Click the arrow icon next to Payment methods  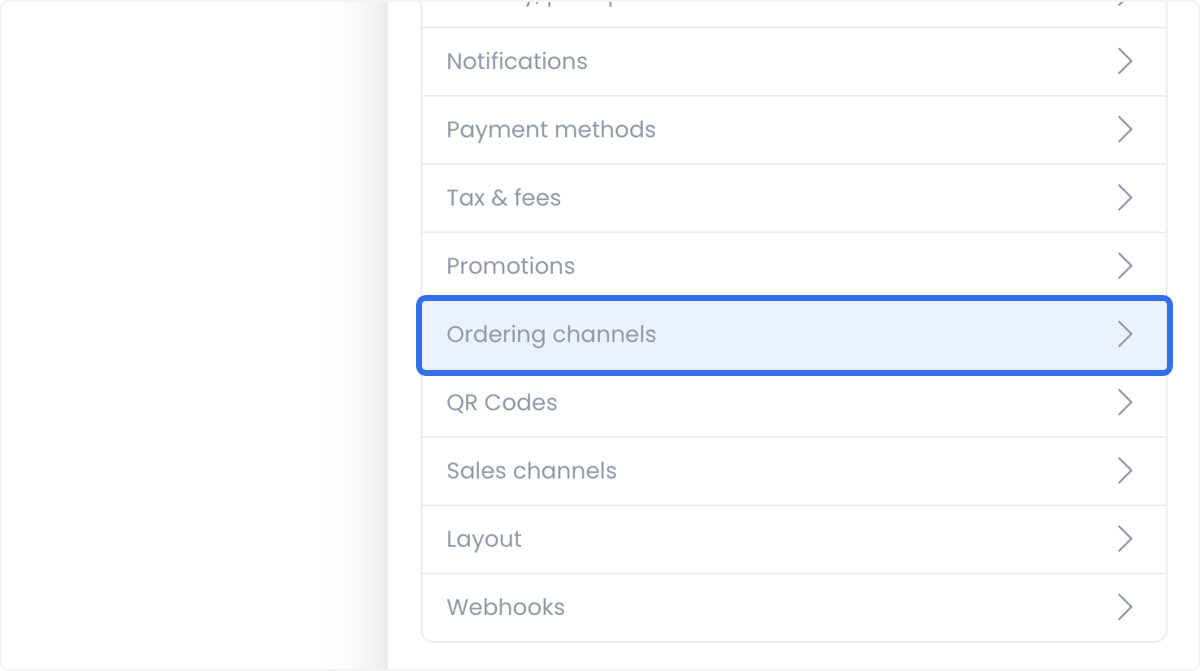[1125, 130]
